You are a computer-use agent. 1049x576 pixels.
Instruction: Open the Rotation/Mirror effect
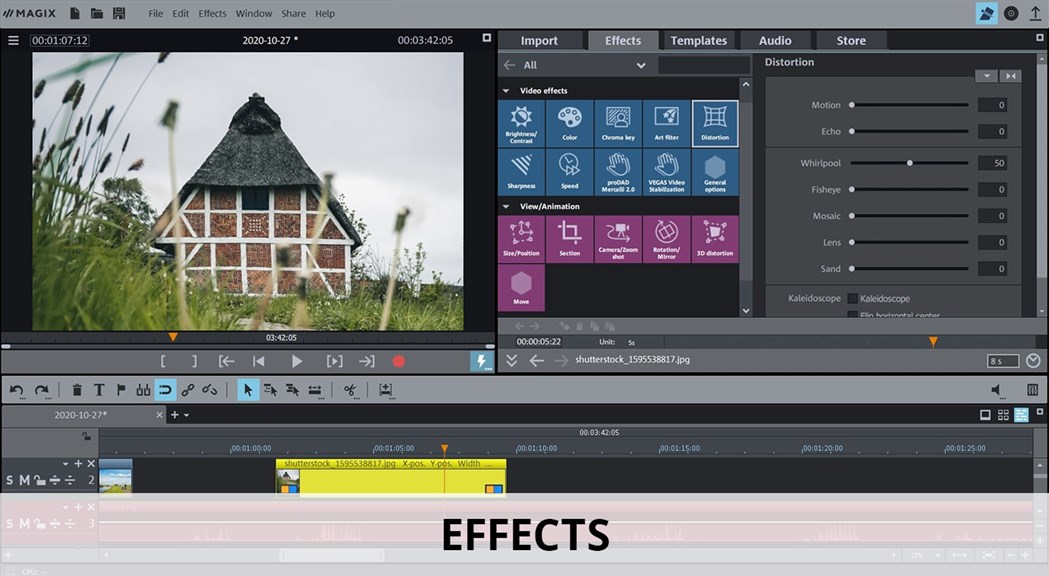click(666, 238)
